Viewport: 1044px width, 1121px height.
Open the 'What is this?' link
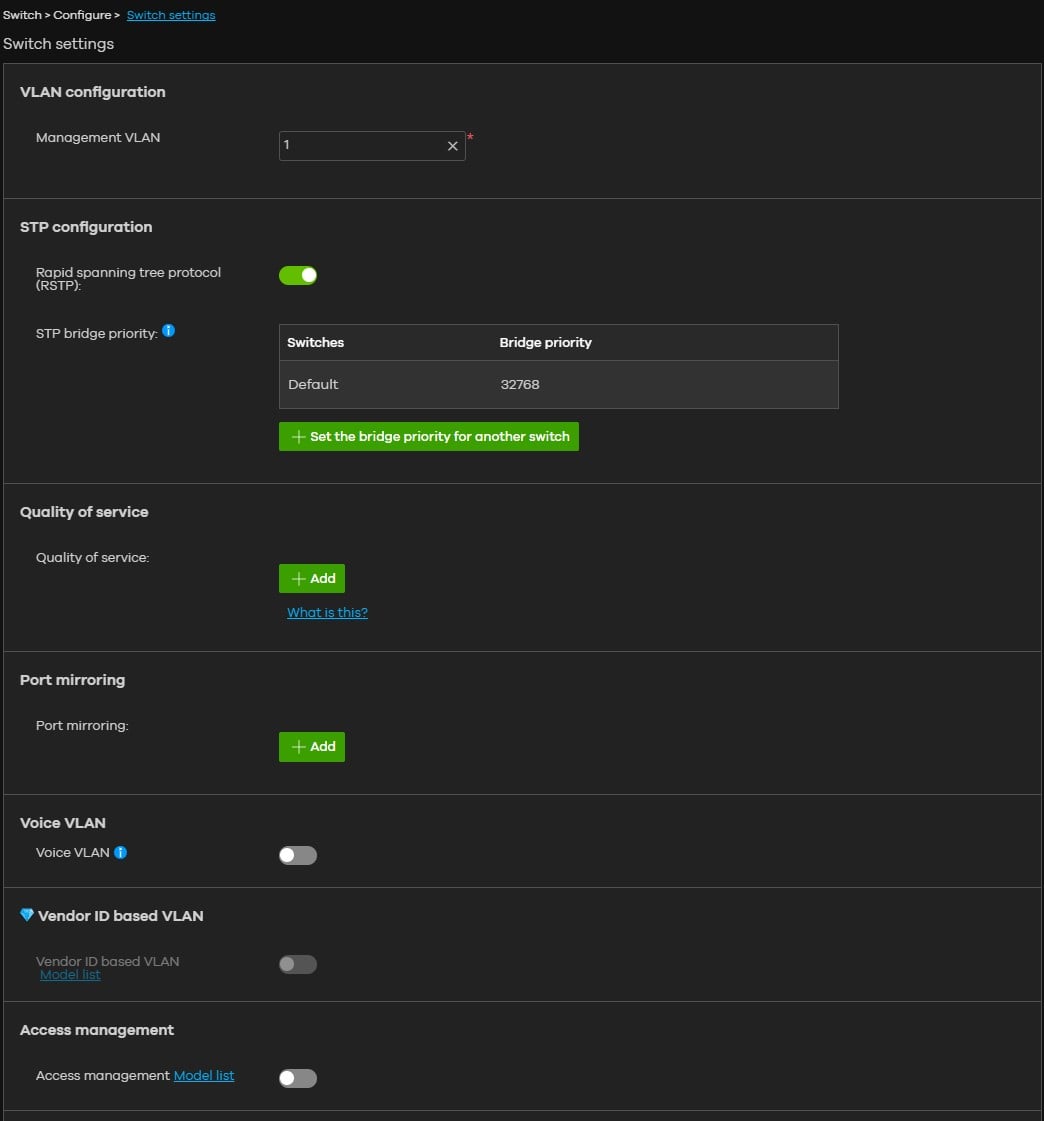327,613
